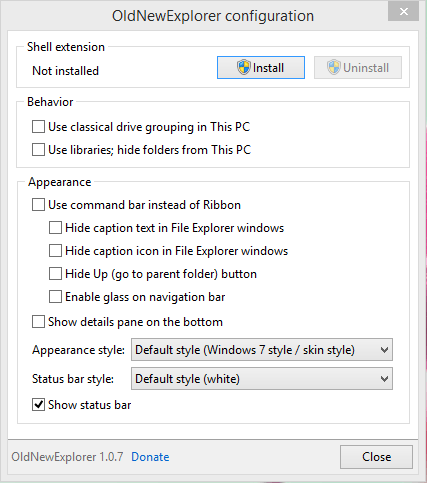
Task: Click the Install button with shield icon
Action: [x=261, y=68]
